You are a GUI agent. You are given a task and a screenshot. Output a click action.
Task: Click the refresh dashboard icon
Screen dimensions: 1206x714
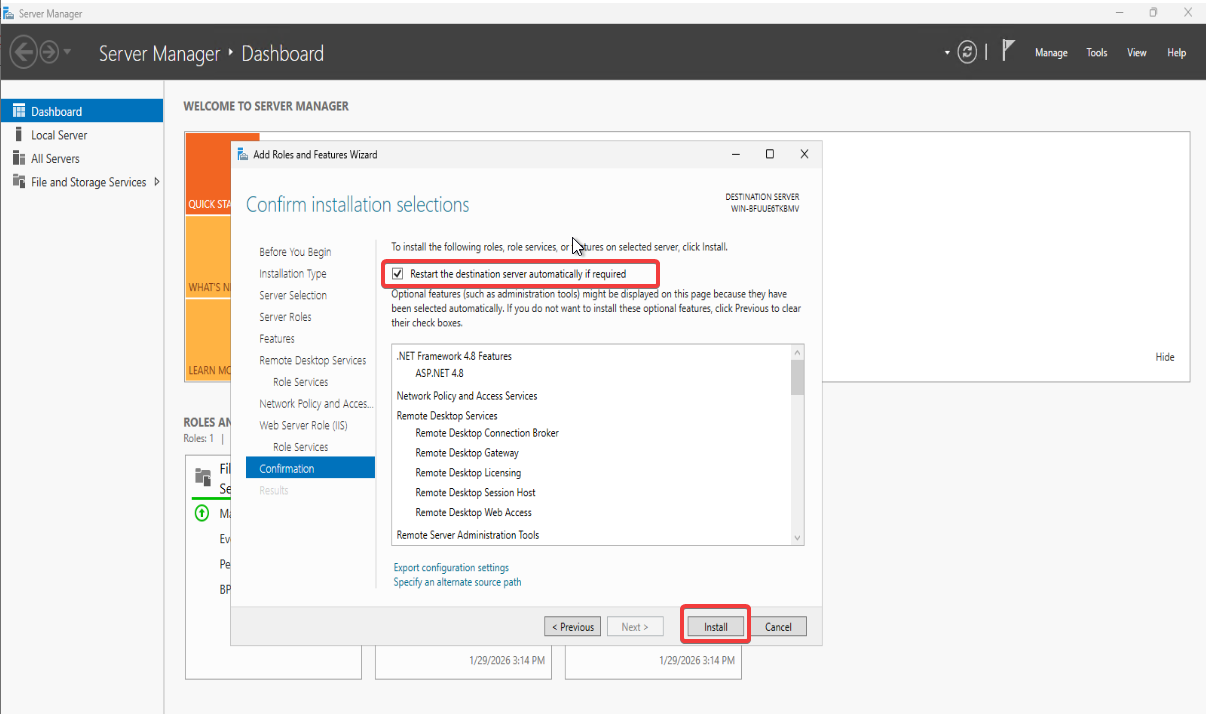pyautogui.click(x=967, y=53)
